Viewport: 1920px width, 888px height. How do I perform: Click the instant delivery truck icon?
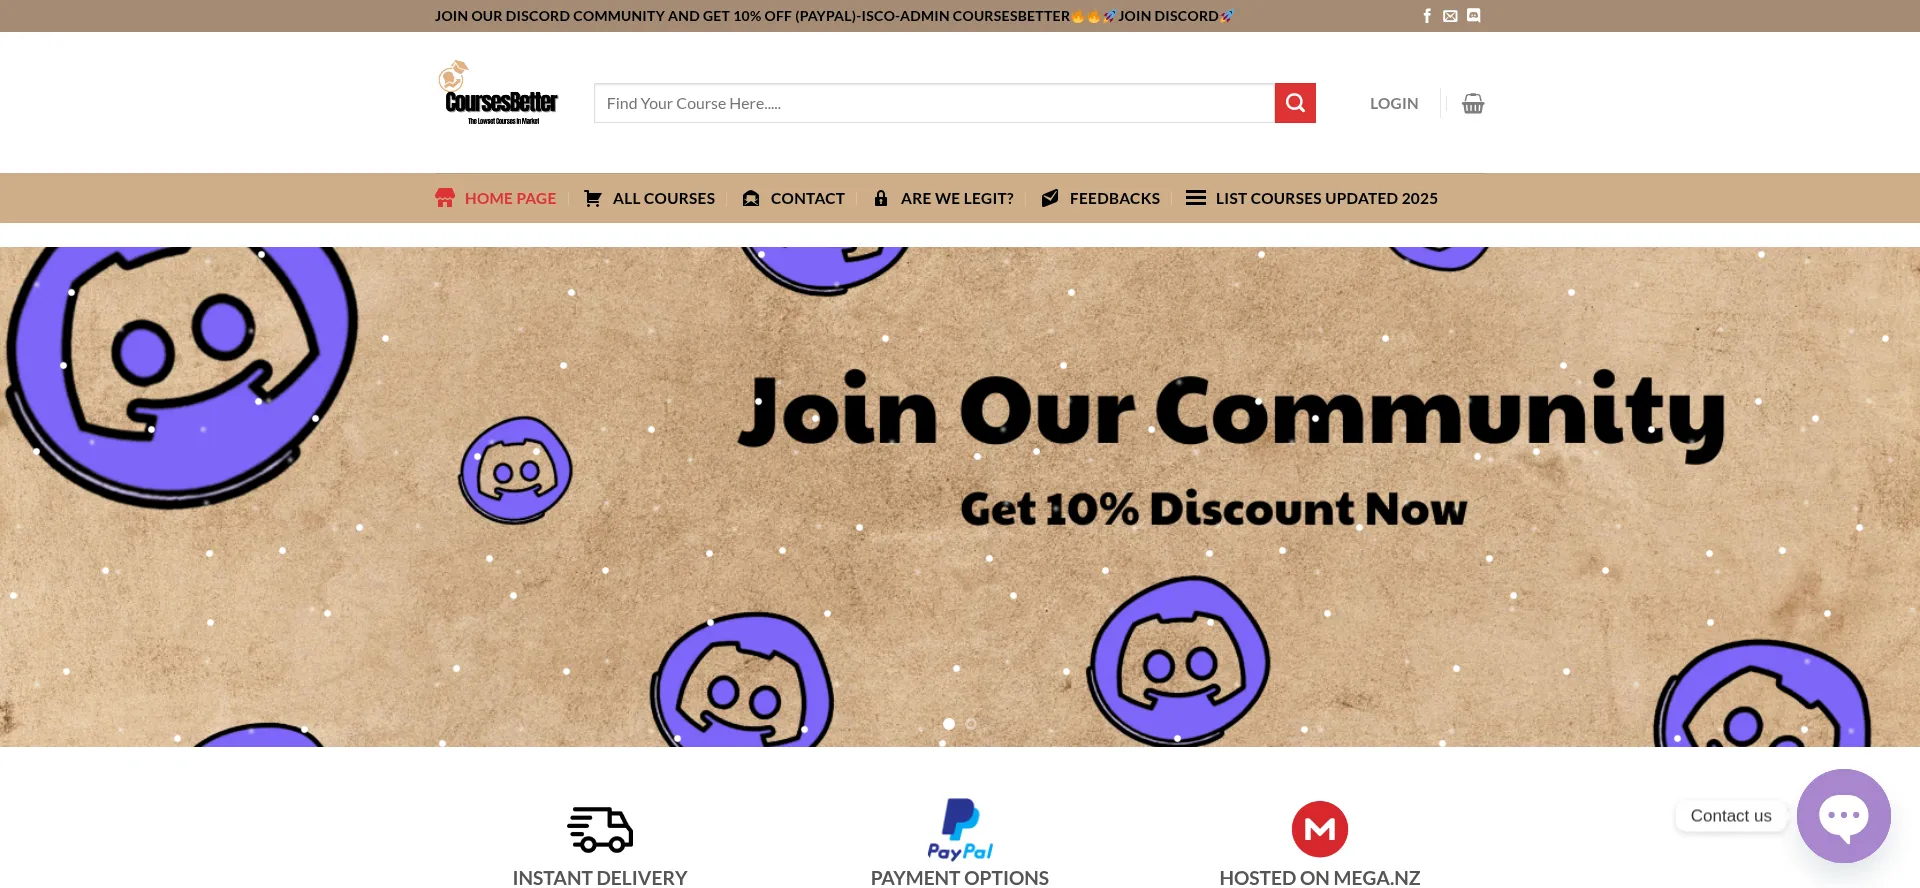click(600, 829)
